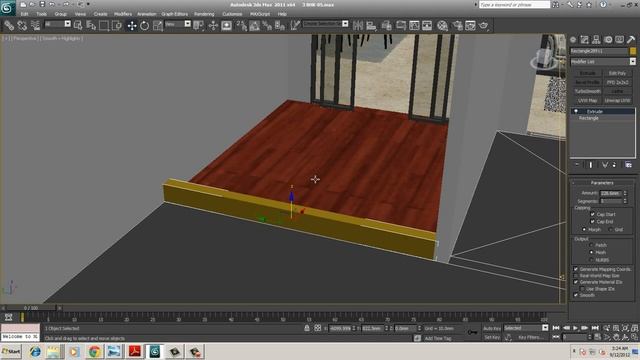The image size is (640, 360).
Task: Click the Segments spinner arrows
Action: click(625, 201)
